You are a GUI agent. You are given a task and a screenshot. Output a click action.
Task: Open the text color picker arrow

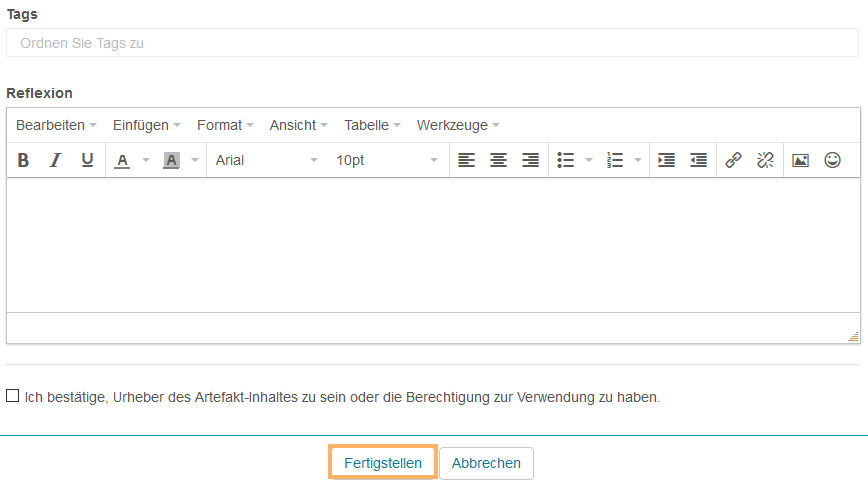[x=145, y=160]
